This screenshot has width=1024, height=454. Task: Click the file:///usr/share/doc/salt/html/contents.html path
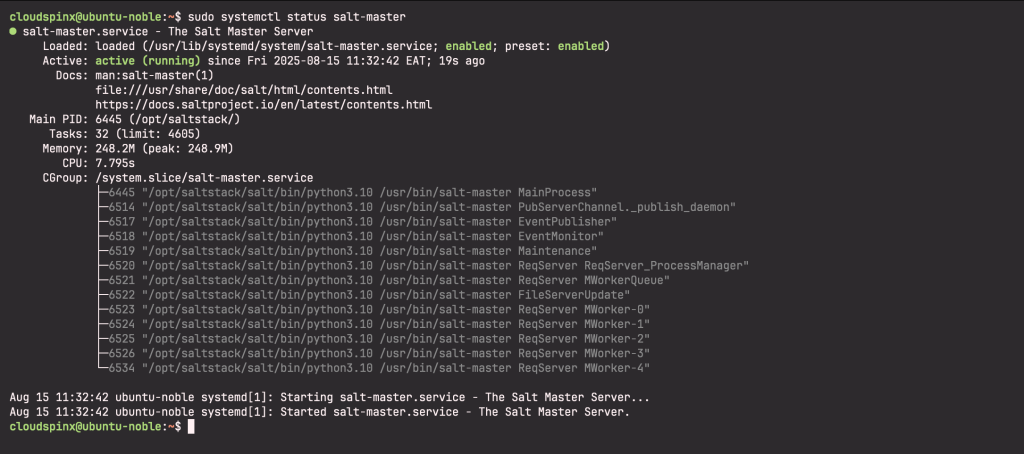(x=244, y=89)
